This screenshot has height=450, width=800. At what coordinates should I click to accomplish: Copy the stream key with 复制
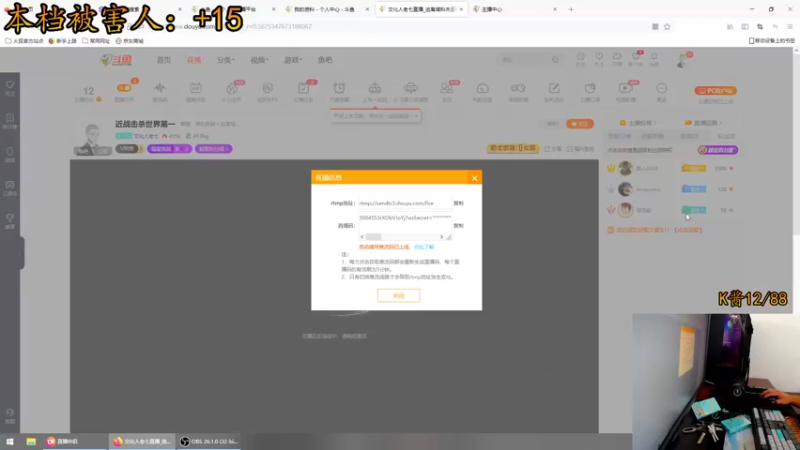click(459, 226)
